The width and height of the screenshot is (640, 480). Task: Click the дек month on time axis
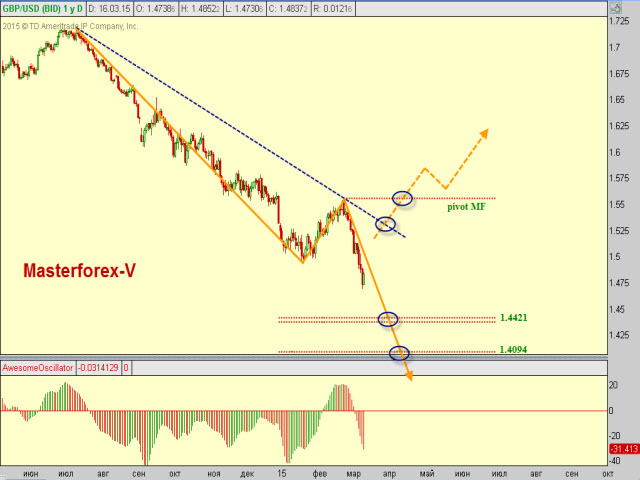click(x=247, y=474)
